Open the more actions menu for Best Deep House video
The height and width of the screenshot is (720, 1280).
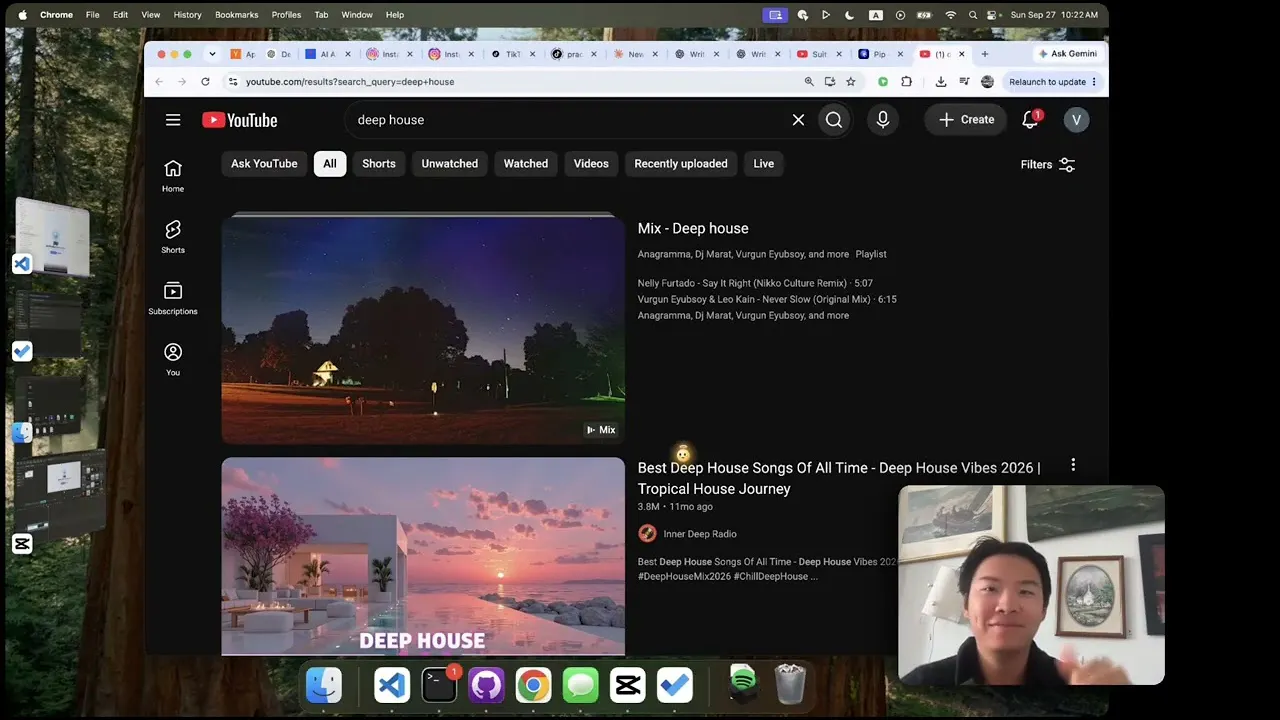[1073, 465]
